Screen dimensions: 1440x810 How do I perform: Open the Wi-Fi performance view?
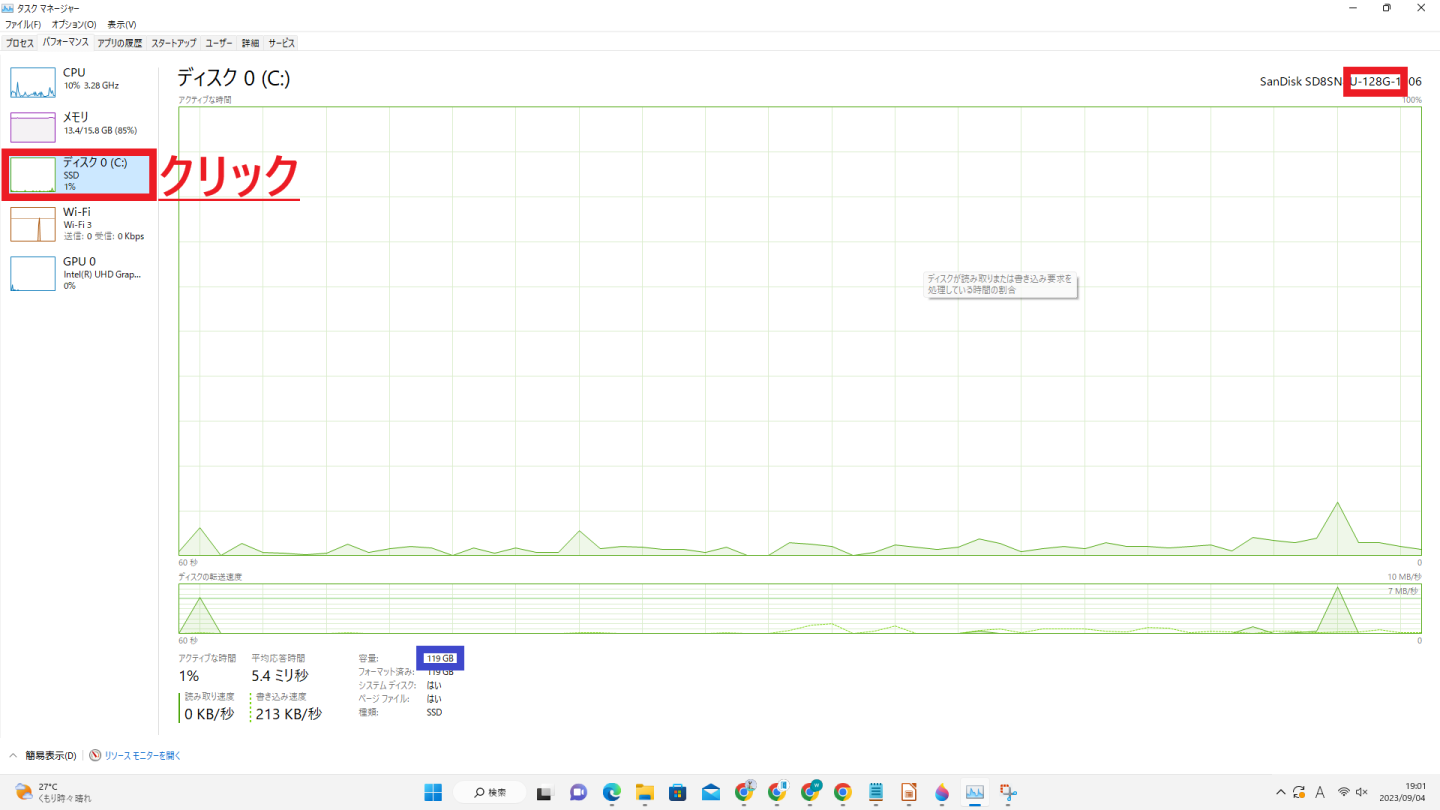point(80,224)
